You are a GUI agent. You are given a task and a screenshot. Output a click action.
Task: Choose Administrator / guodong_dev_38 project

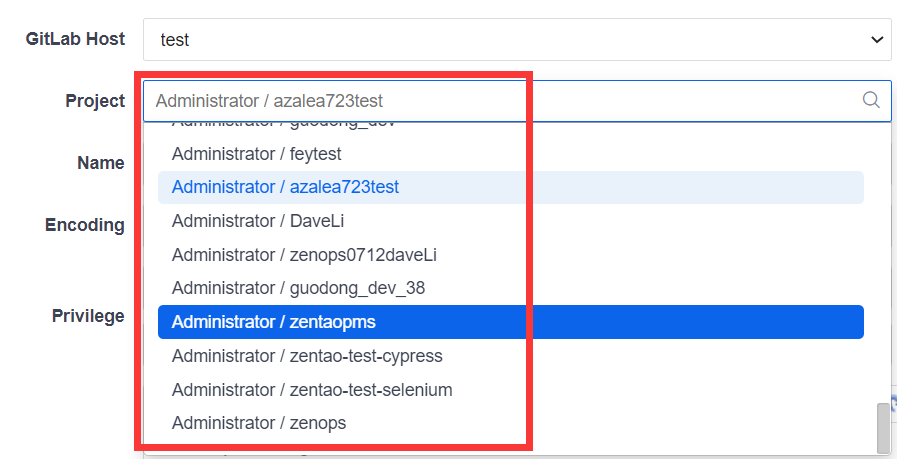298,288
